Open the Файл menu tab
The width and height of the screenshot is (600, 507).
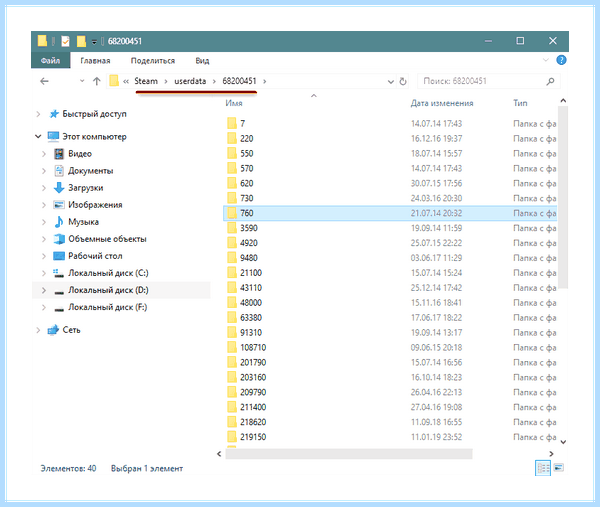51,60
